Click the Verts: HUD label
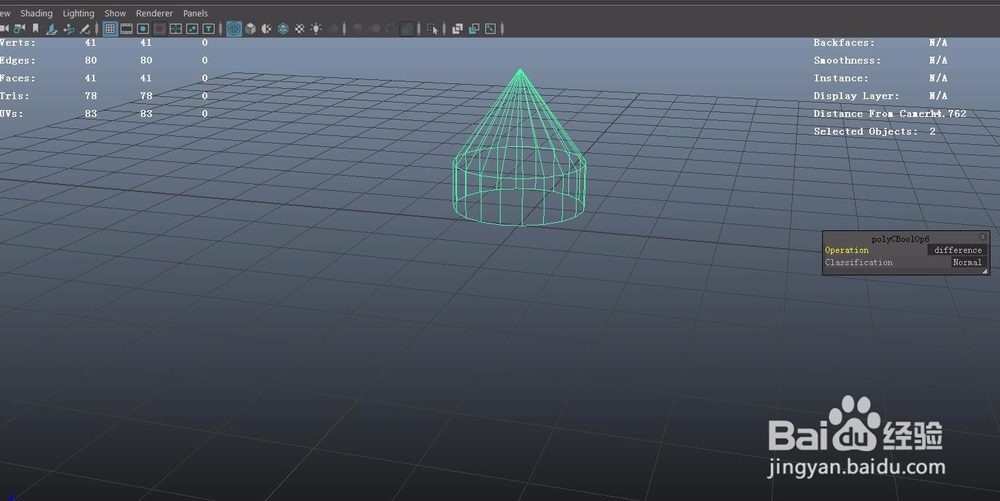 18,43
